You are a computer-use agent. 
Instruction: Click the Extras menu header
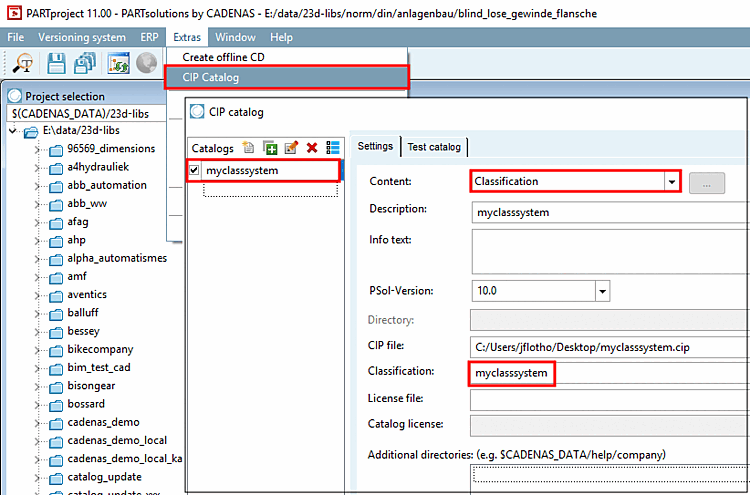pos(187,37)
